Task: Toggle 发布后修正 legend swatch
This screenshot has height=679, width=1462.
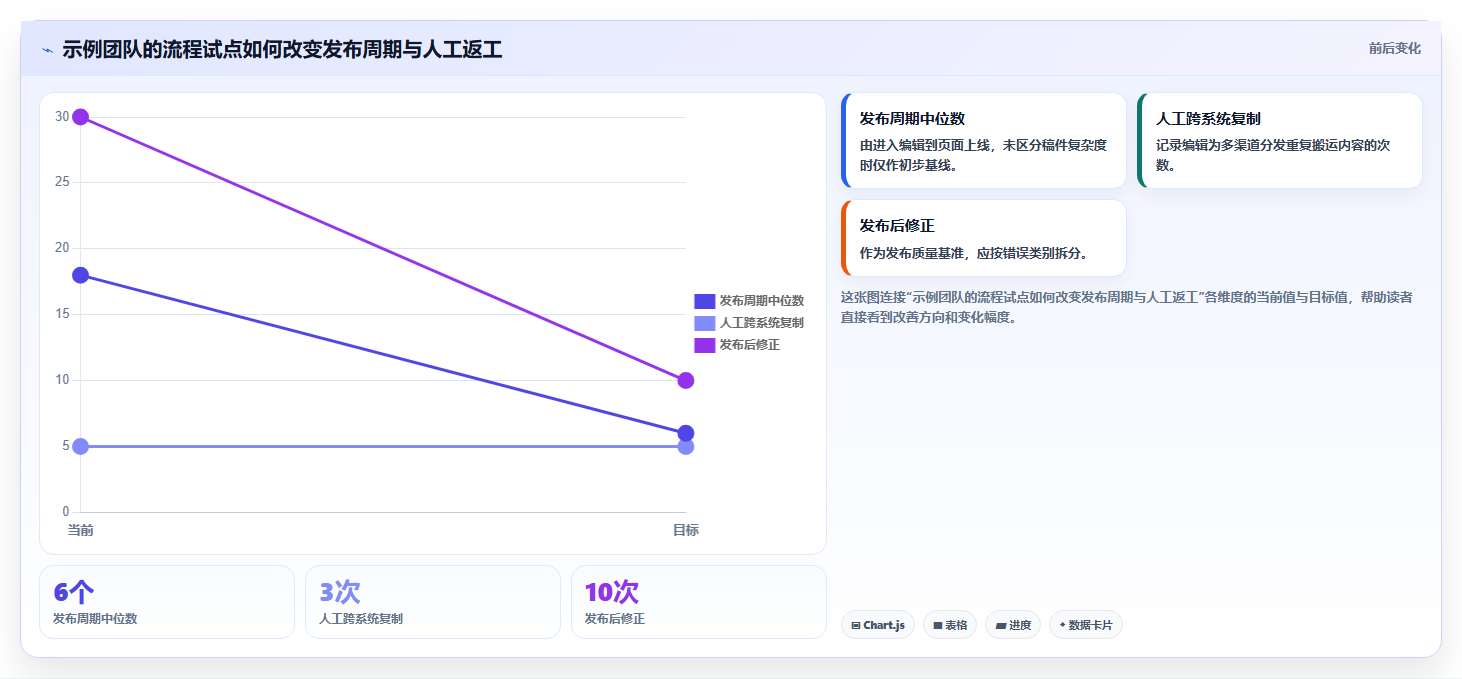Action: (704, 345)
